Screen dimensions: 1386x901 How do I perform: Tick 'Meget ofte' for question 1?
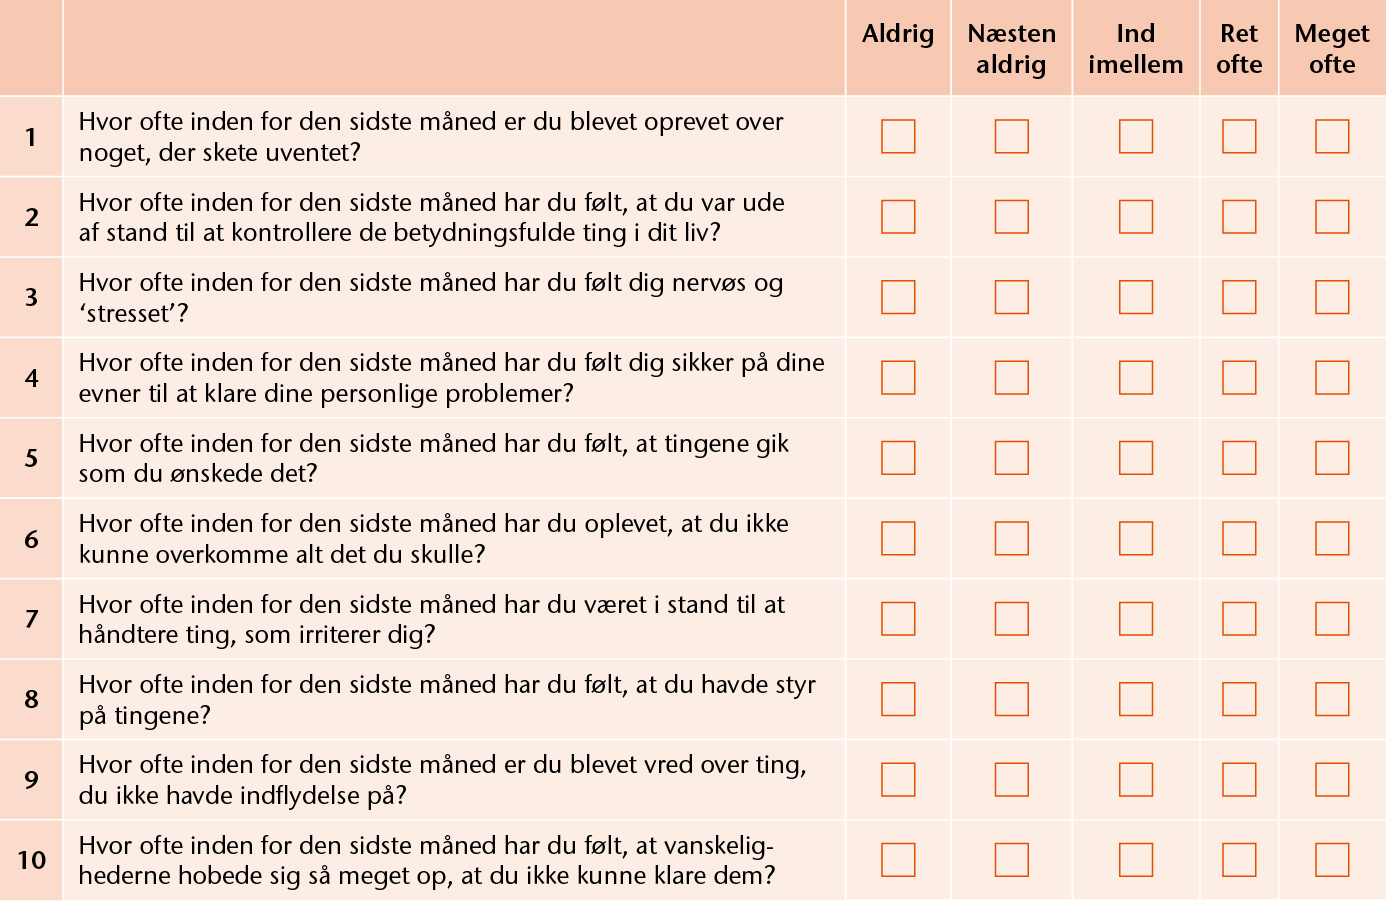tap(1332, 136)
